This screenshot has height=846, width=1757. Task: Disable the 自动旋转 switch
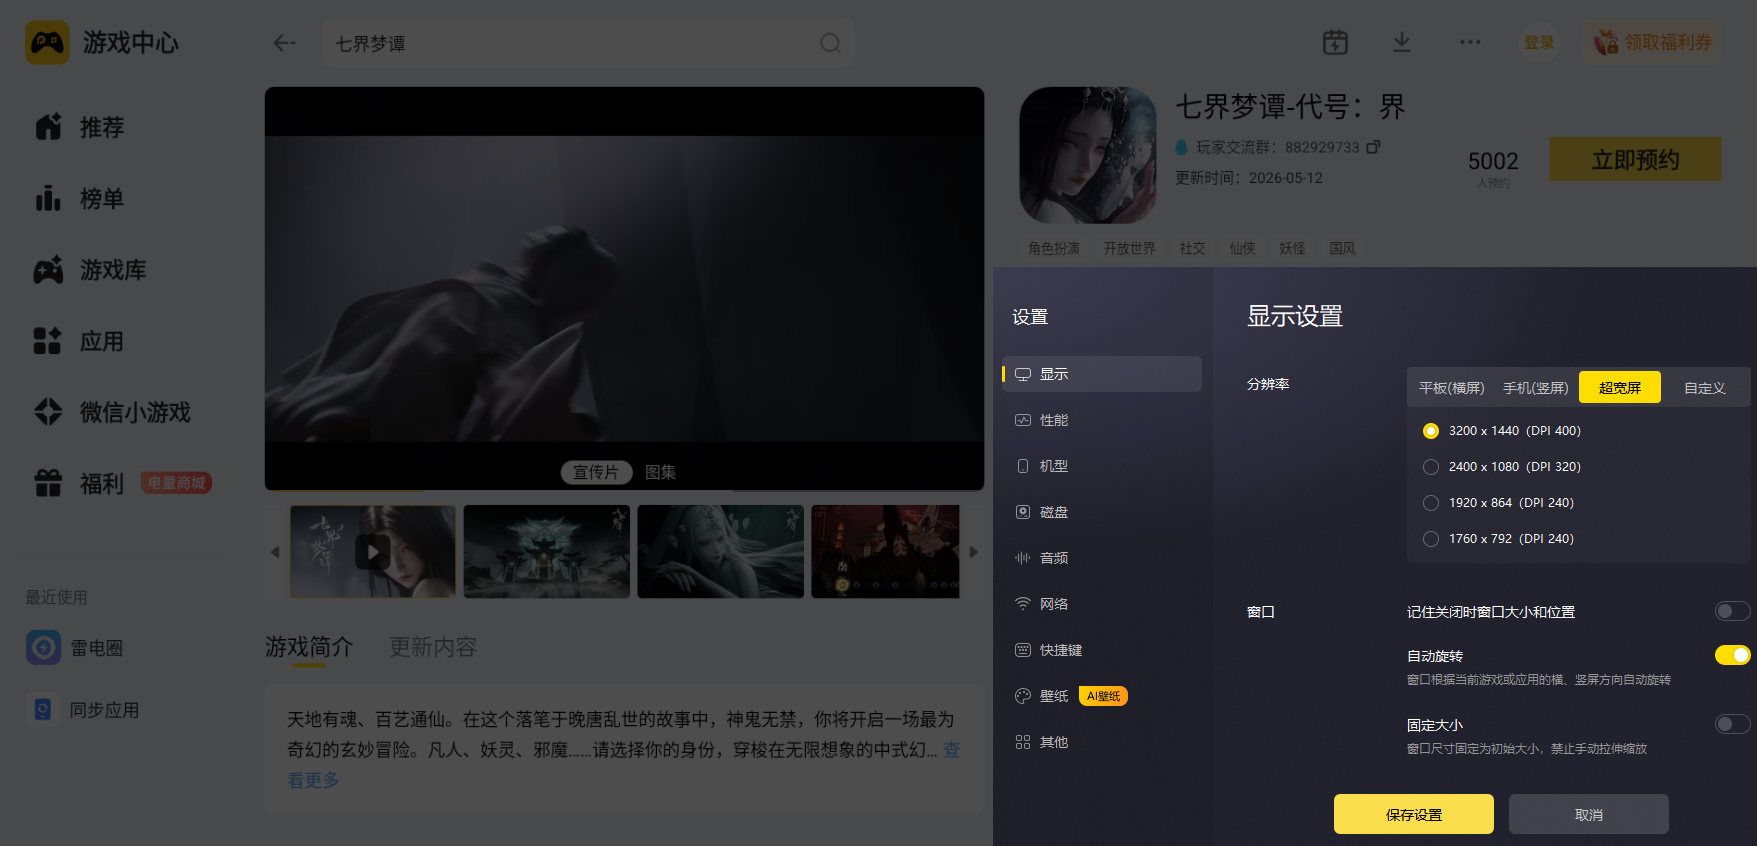pyautogui.click(x=1733, y=655)
